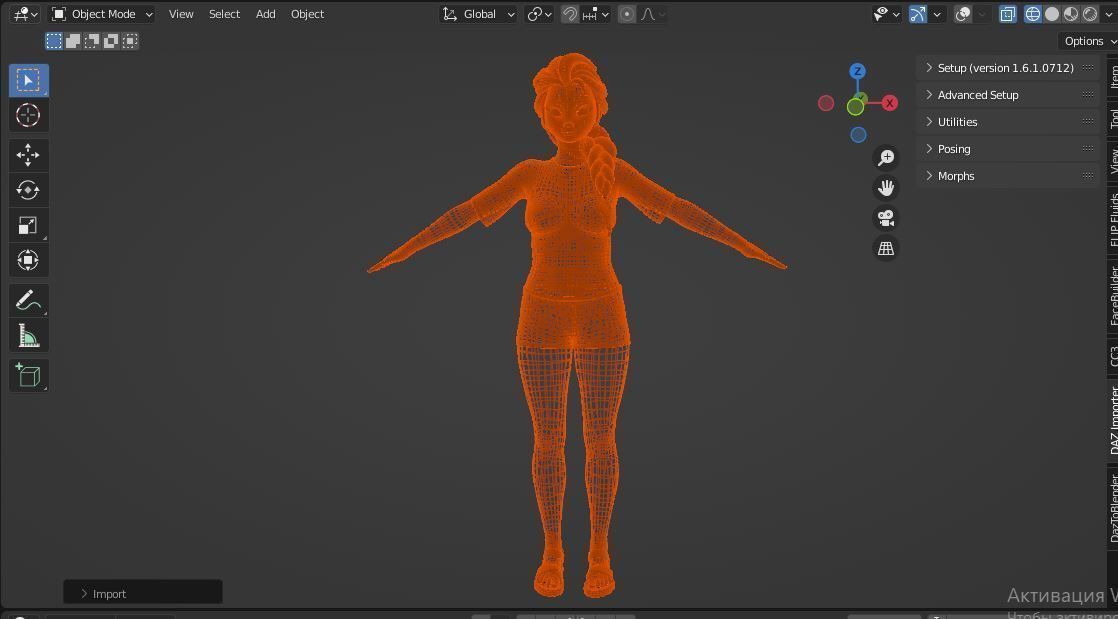Set selection mode to Set (new selection)
The image size is (1118, 619).
(54, 41)
